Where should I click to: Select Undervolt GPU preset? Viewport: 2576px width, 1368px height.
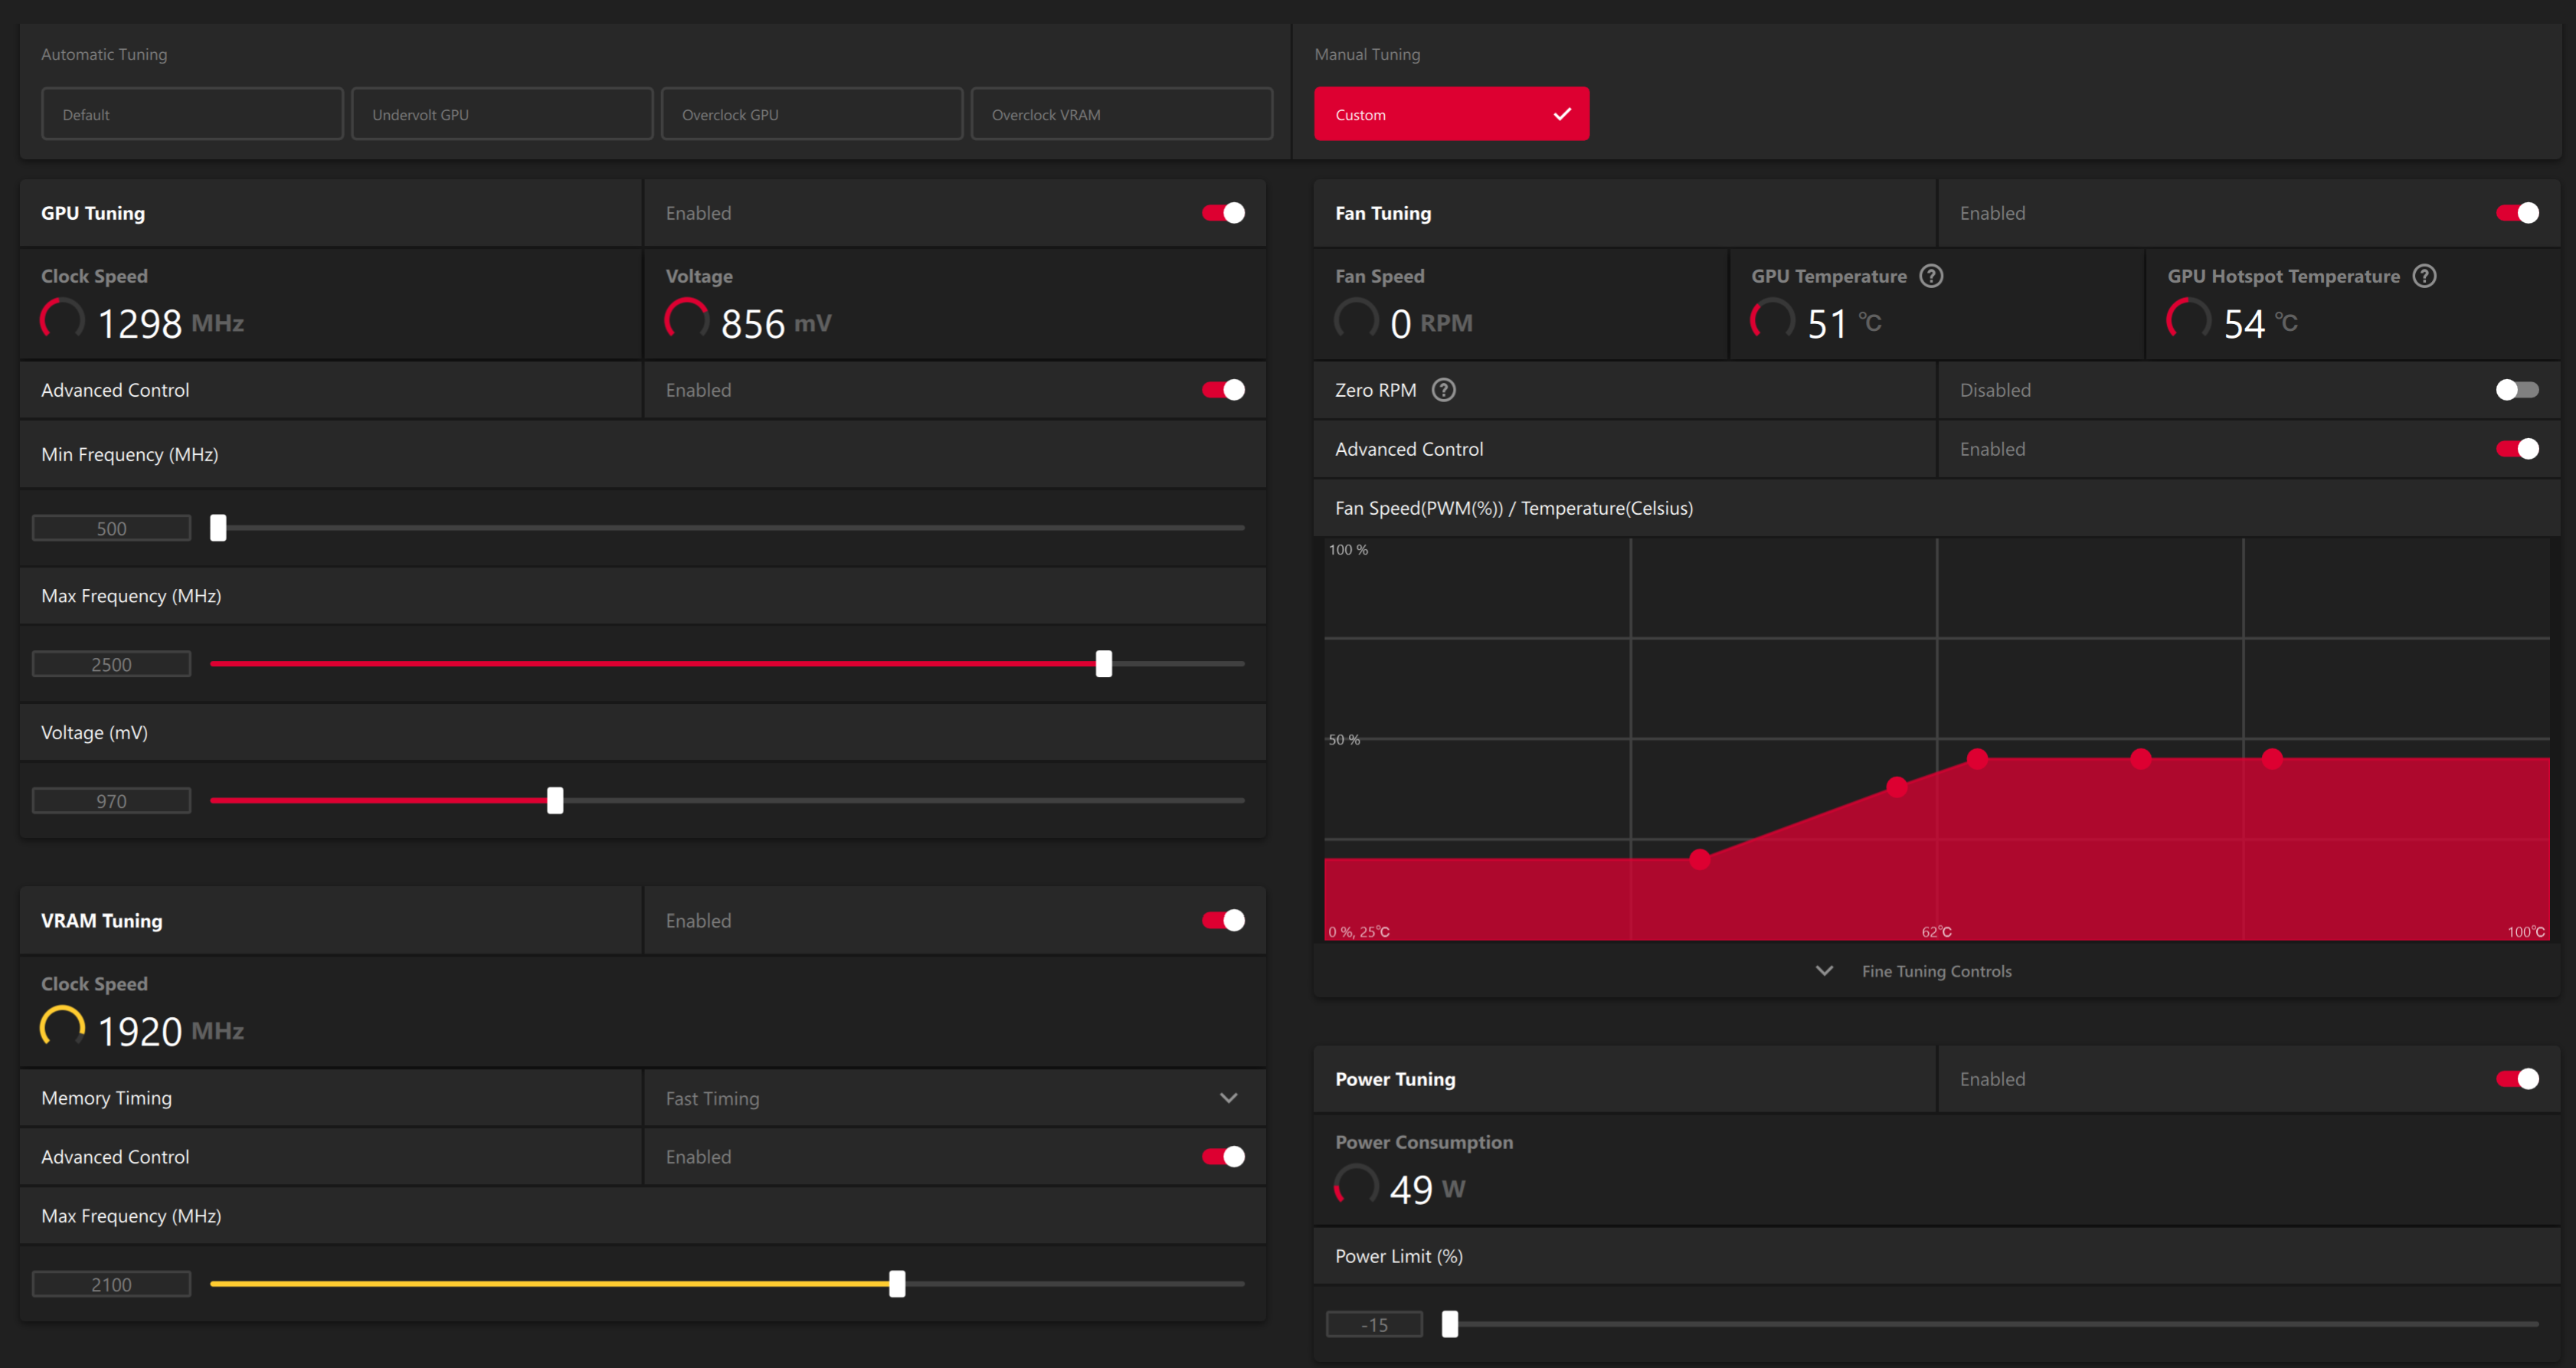(x=502, y=114)
